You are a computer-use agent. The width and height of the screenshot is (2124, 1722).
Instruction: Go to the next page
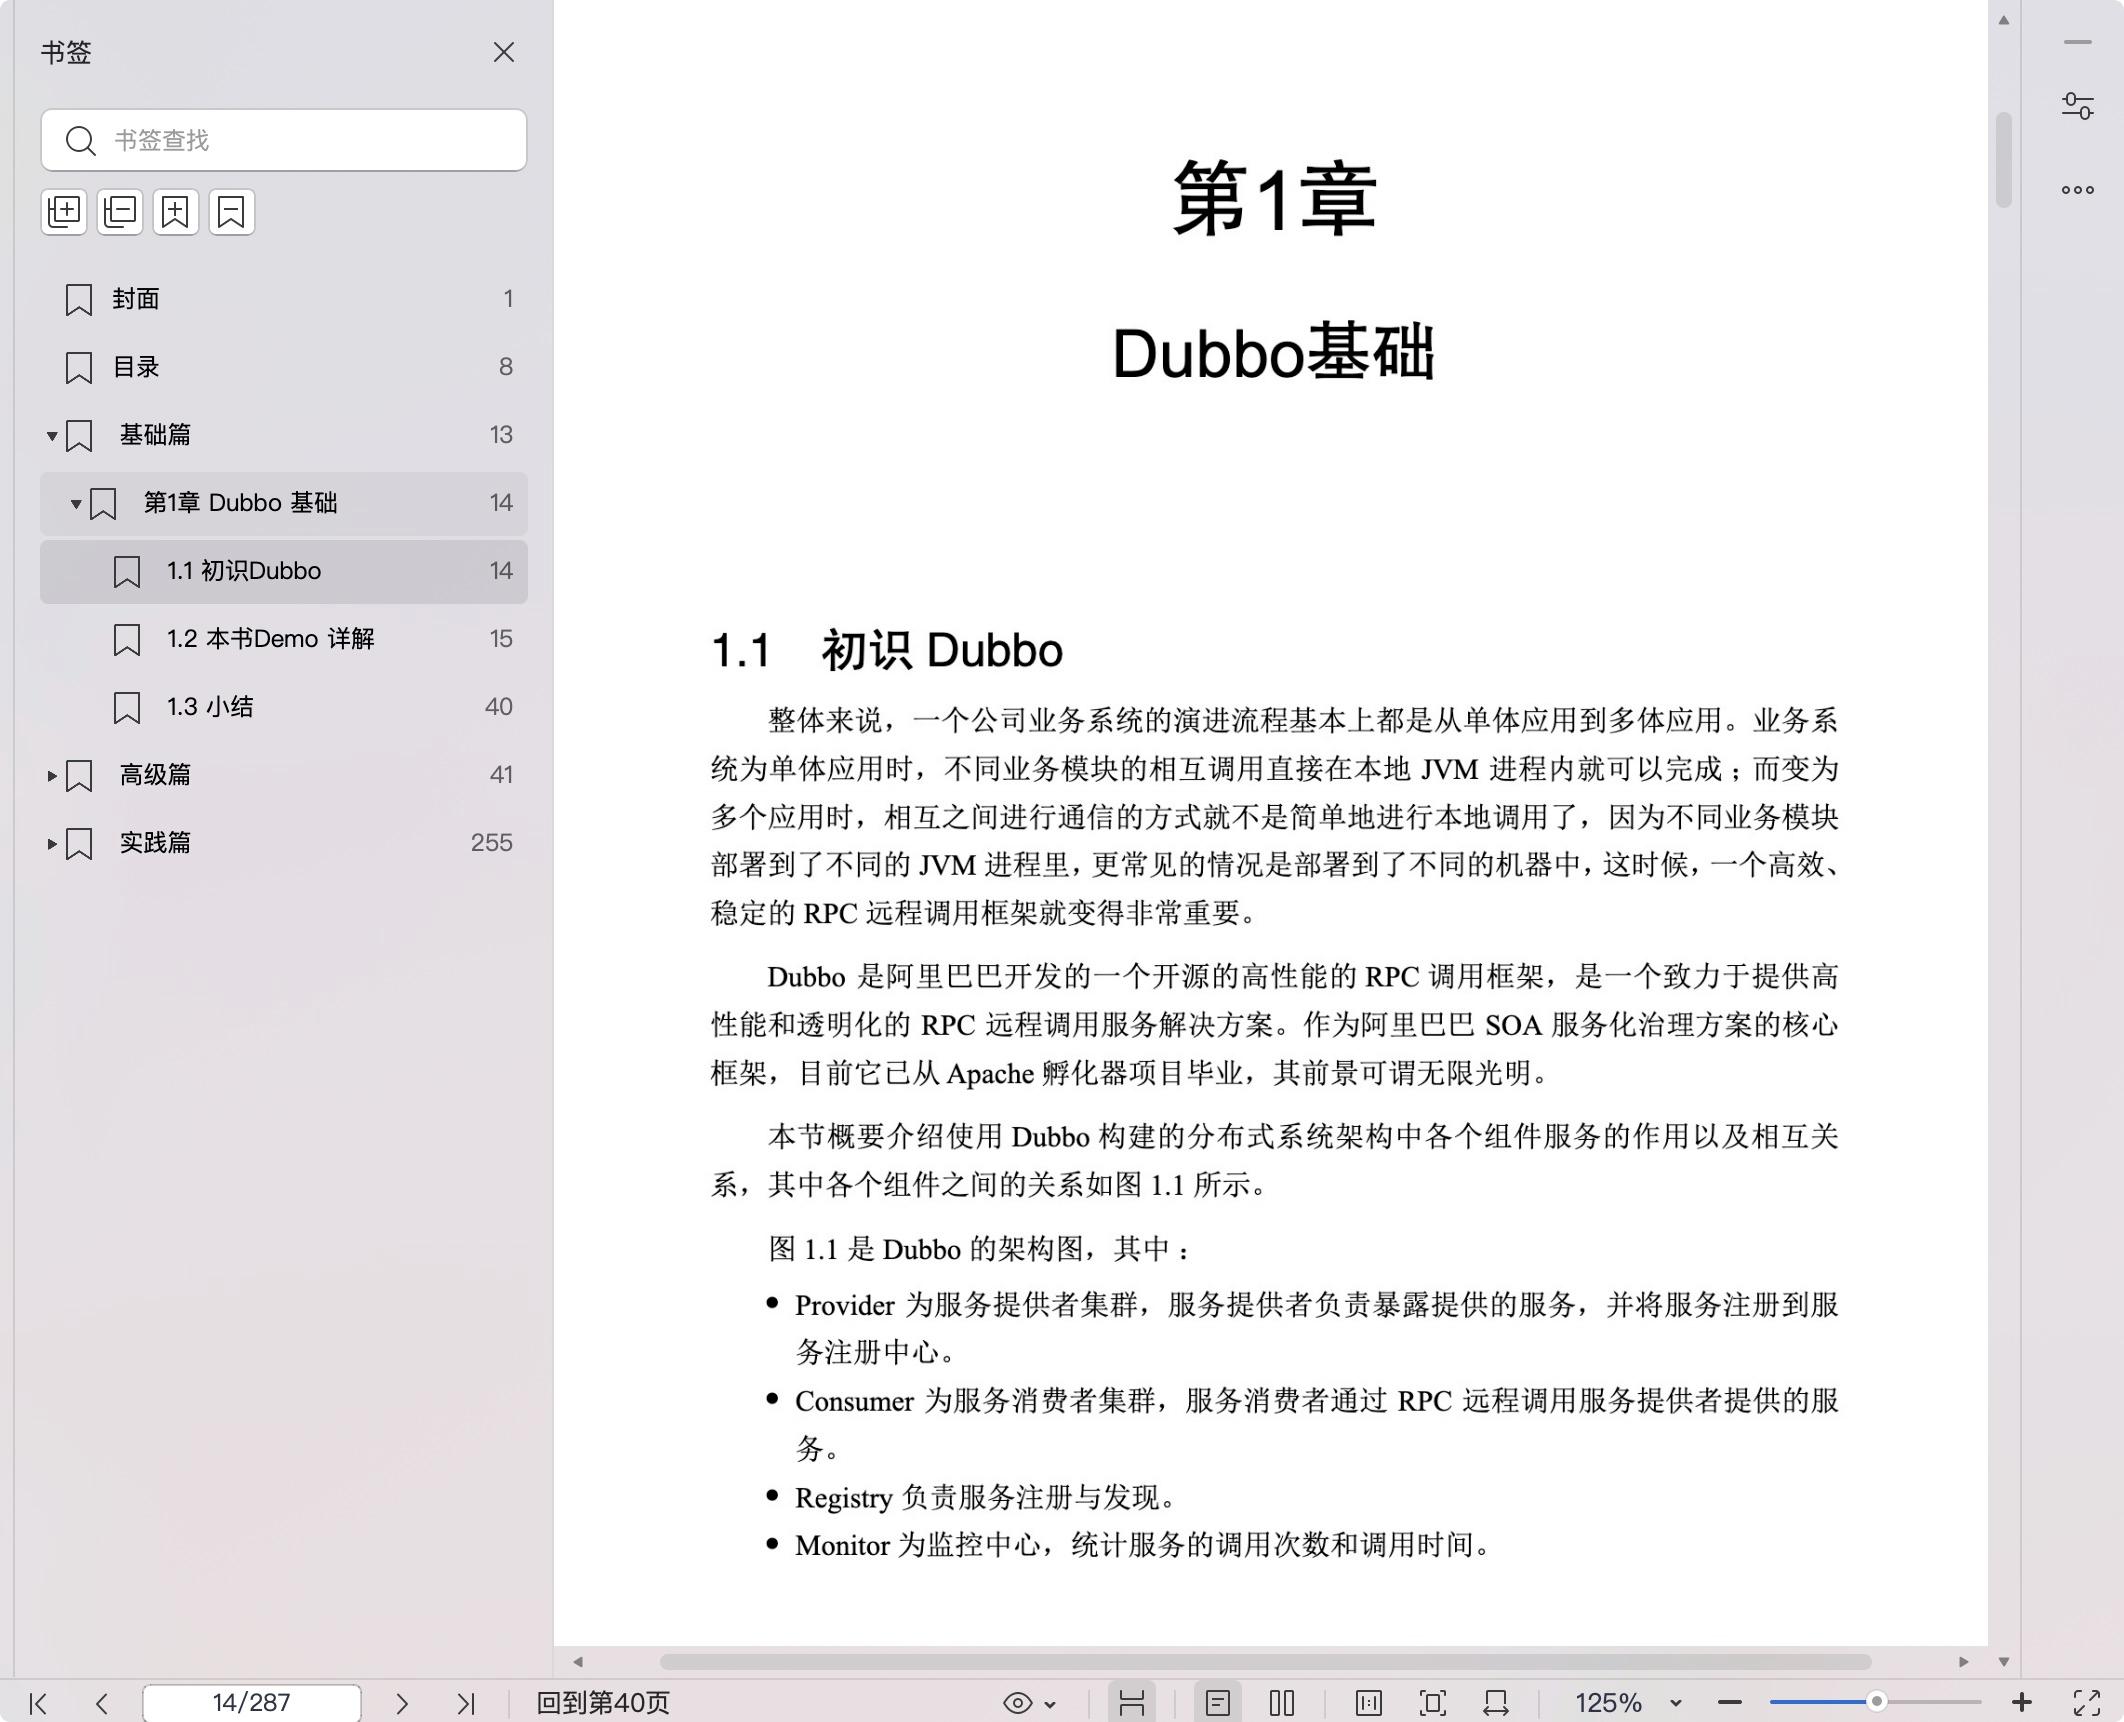tap(402, 1703)
